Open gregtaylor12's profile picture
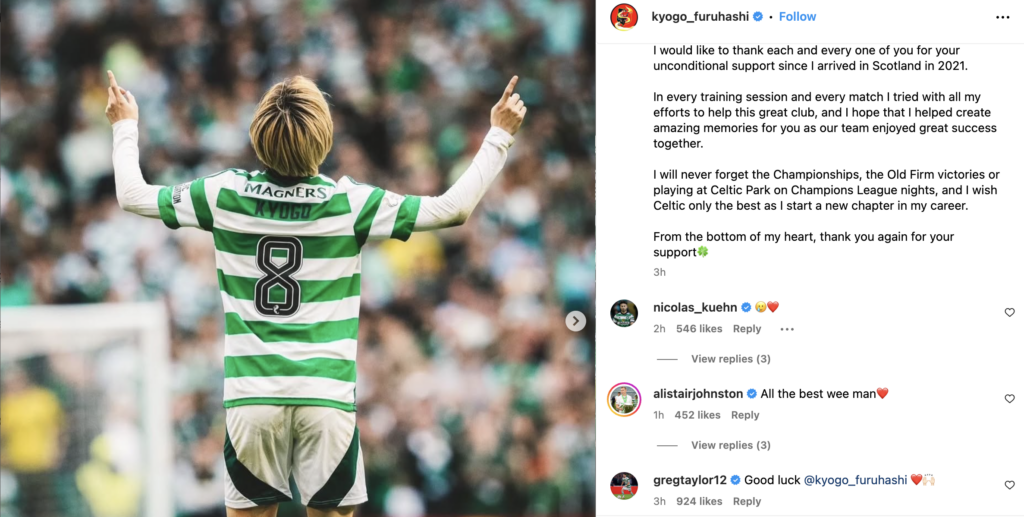Viewport: 1024px width, 517px height. [x=624, y=486]
